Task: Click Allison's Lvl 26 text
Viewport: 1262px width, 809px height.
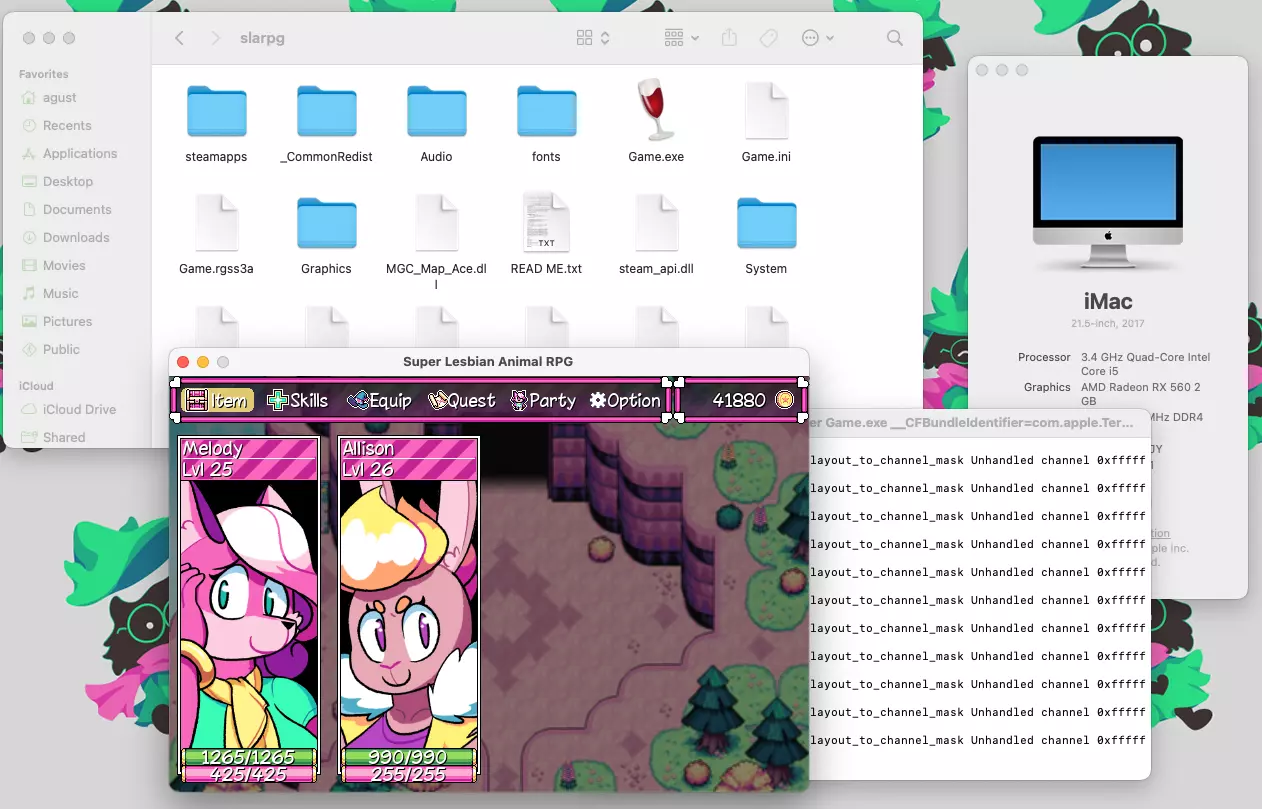Action: coord(370,470)
